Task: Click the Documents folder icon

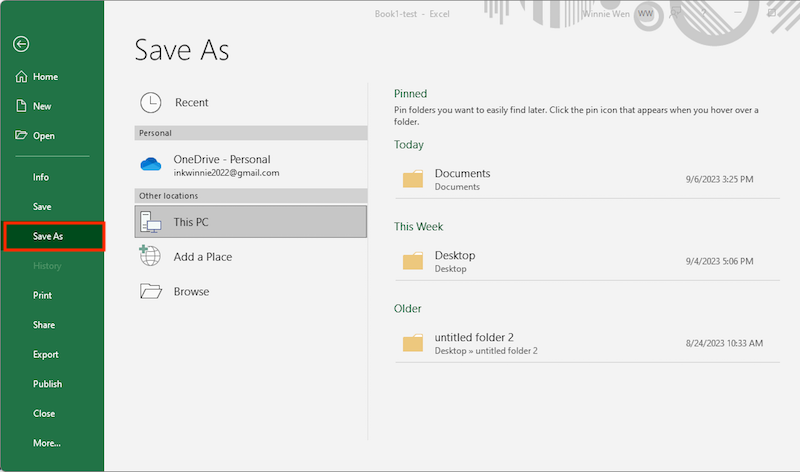Action: pos(413,179)
